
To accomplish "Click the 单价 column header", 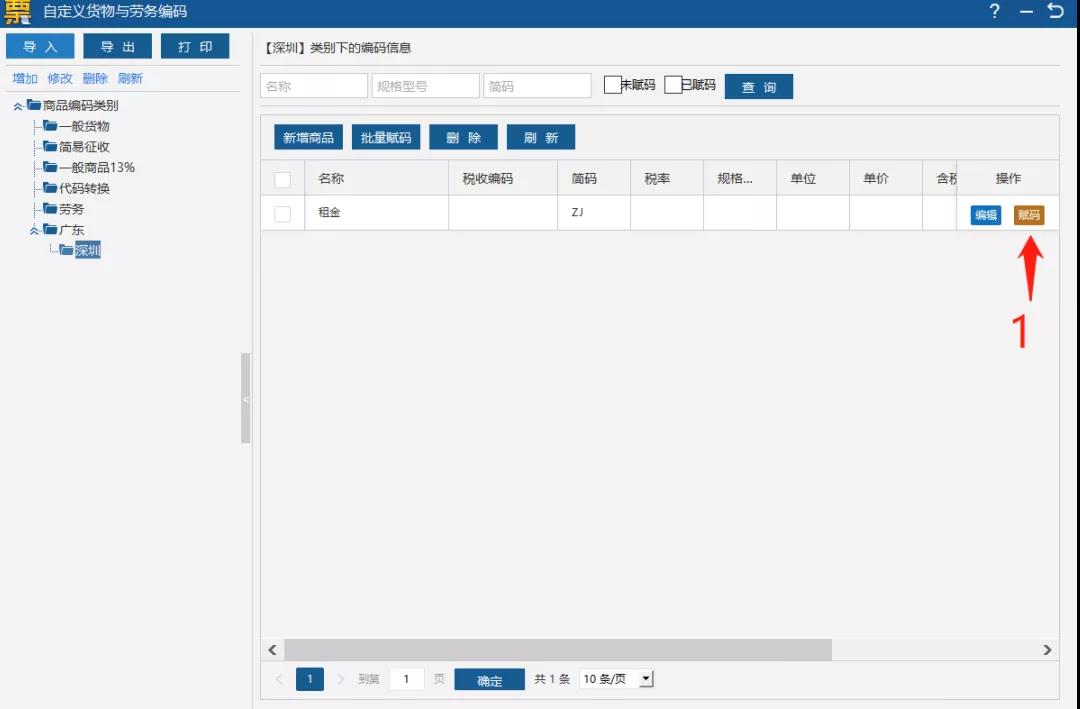I will pyautogui.click(x=886, y=178).
